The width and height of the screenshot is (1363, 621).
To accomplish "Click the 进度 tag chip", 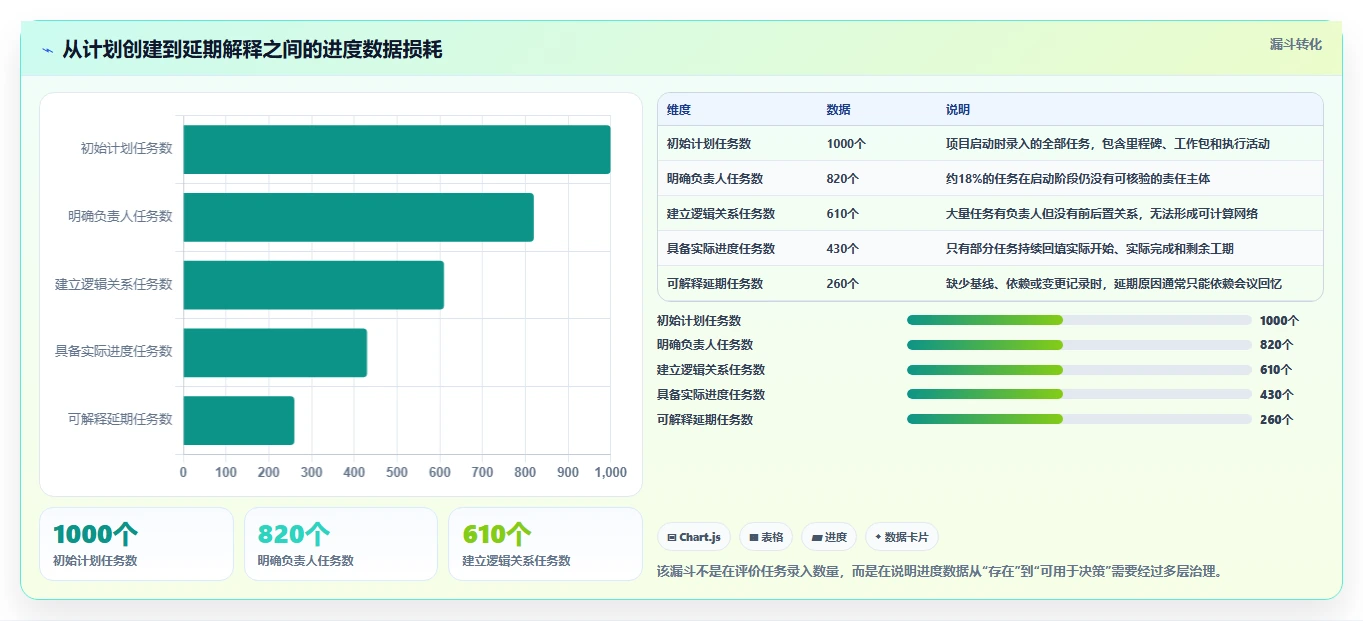I will (x=829, y=537).
